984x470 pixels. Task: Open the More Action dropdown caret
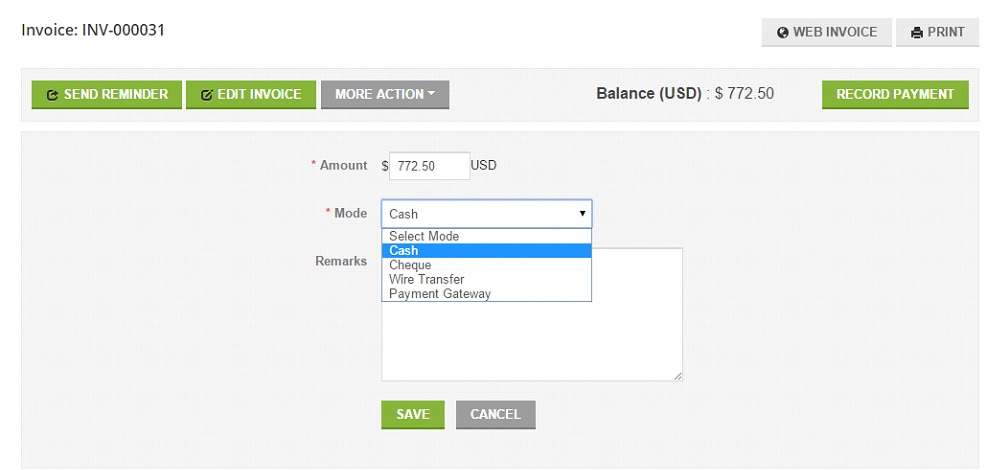click(x=431, y=94)
